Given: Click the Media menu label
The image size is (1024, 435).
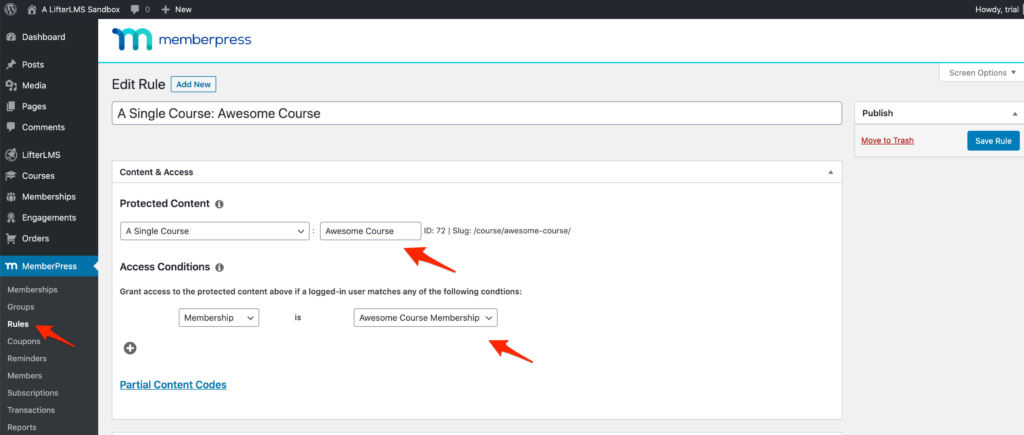Looking at the screenshot, I should pyautogui.click(x=34, y=86).
